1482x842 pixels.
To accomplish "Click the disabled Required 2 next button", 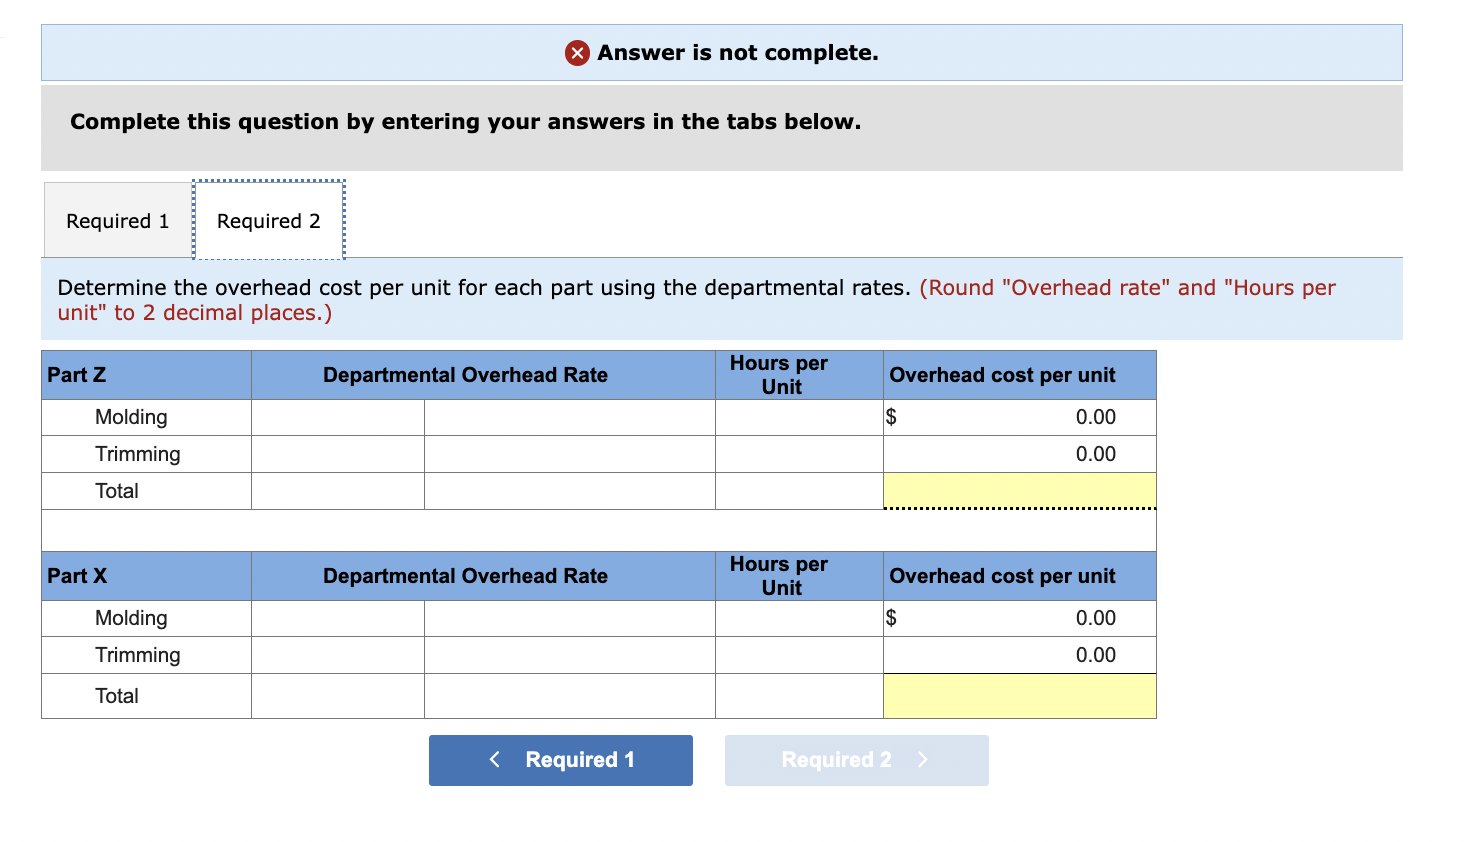I will click(x=857, y=760).
